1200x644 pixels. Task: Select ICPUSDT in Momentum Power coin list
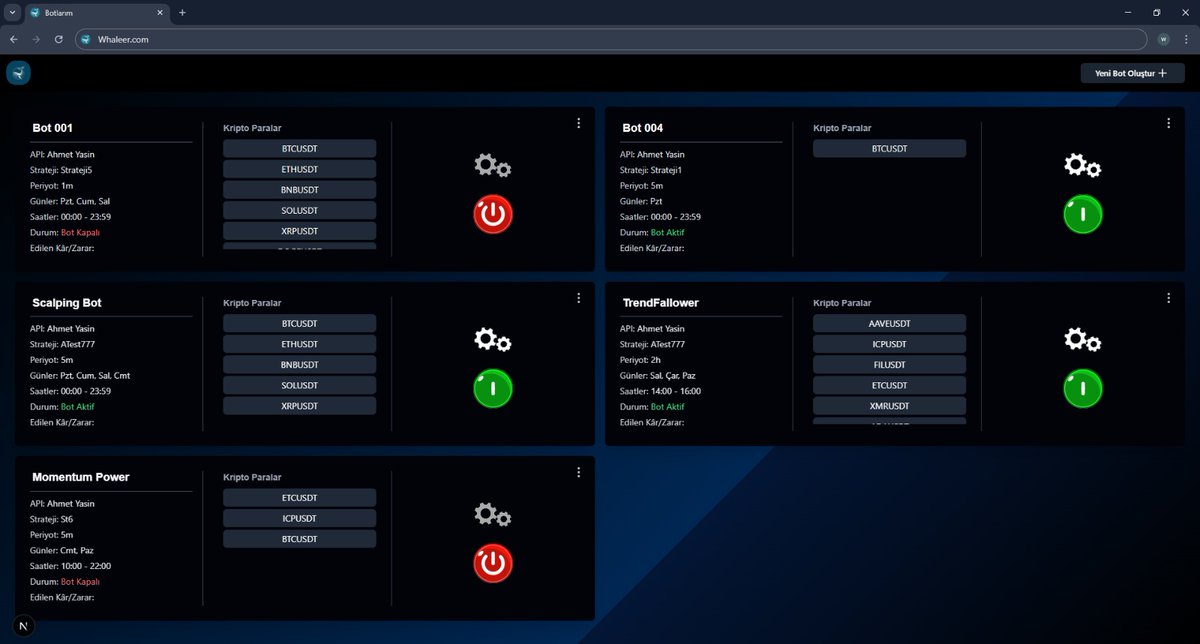tap(300, 519)
